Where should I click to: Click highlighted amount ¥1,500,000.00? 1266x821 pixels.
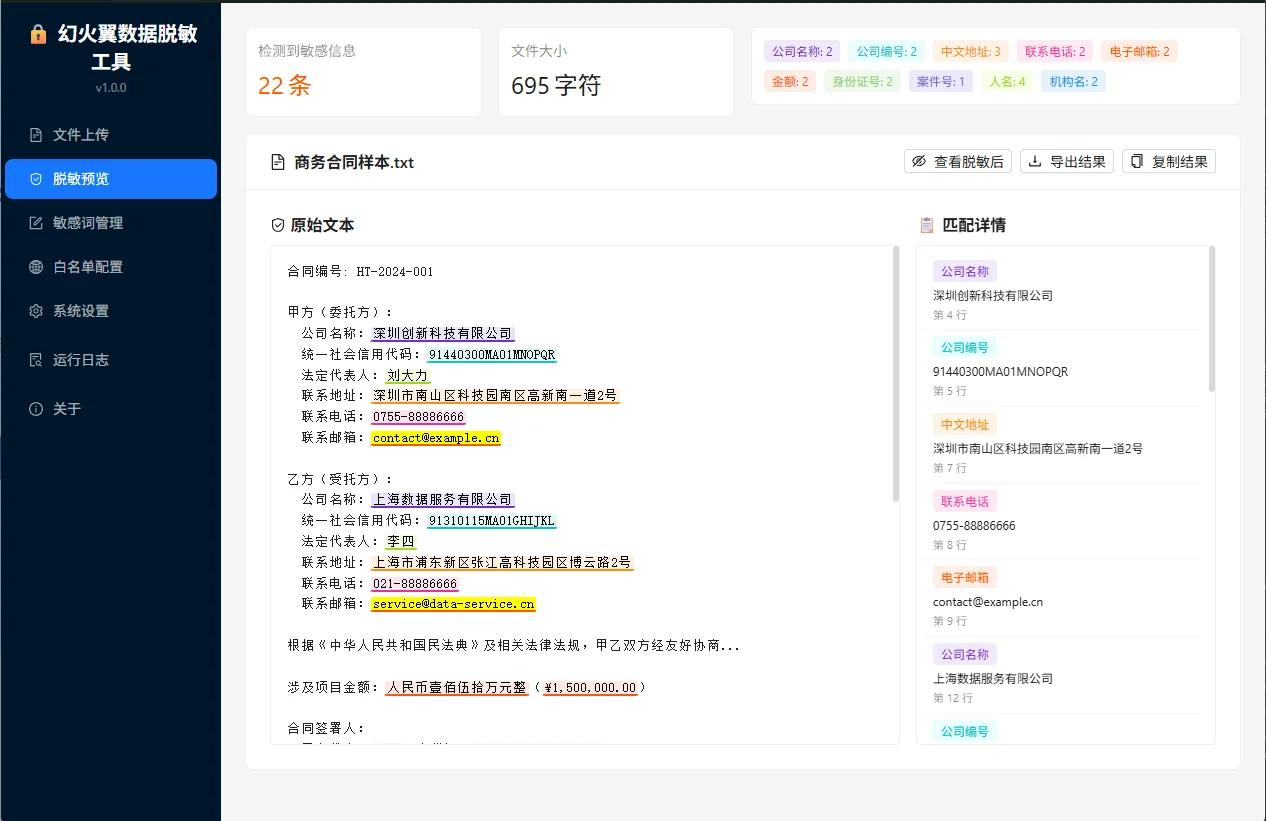(590, 687)
